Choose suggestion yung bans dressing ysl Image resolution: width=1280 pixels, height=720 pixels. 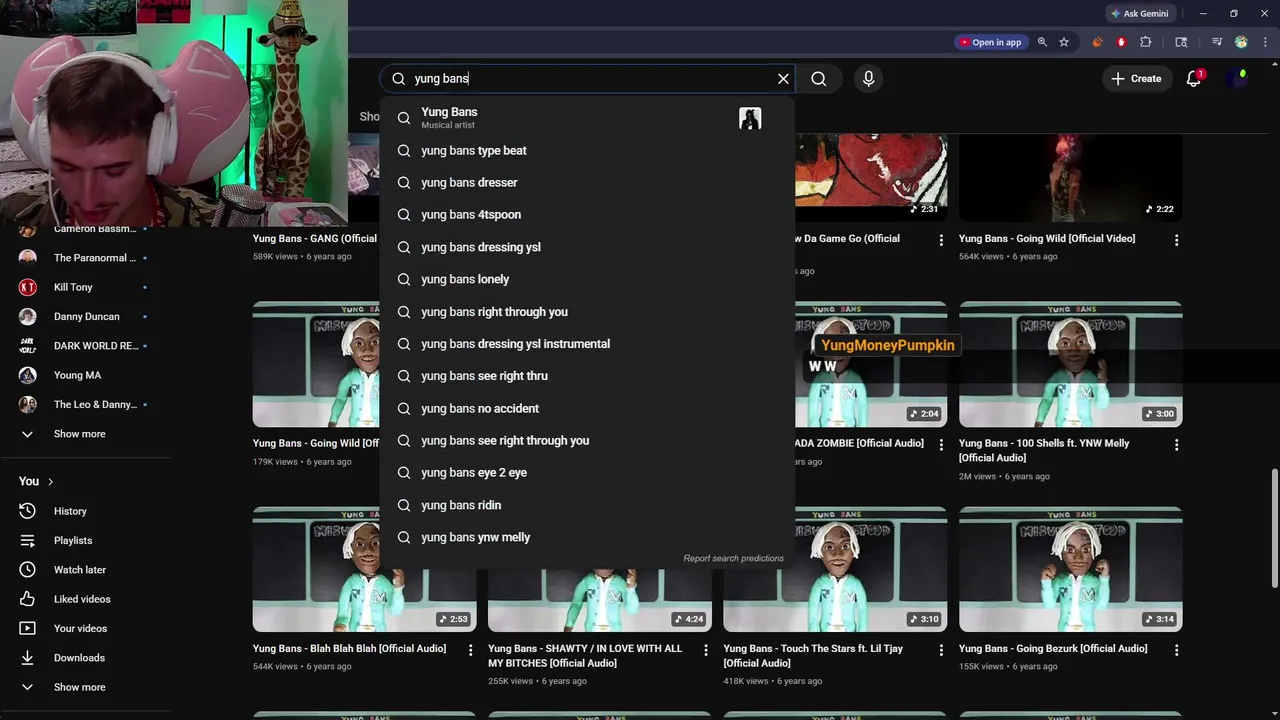(x=587, y=247)
